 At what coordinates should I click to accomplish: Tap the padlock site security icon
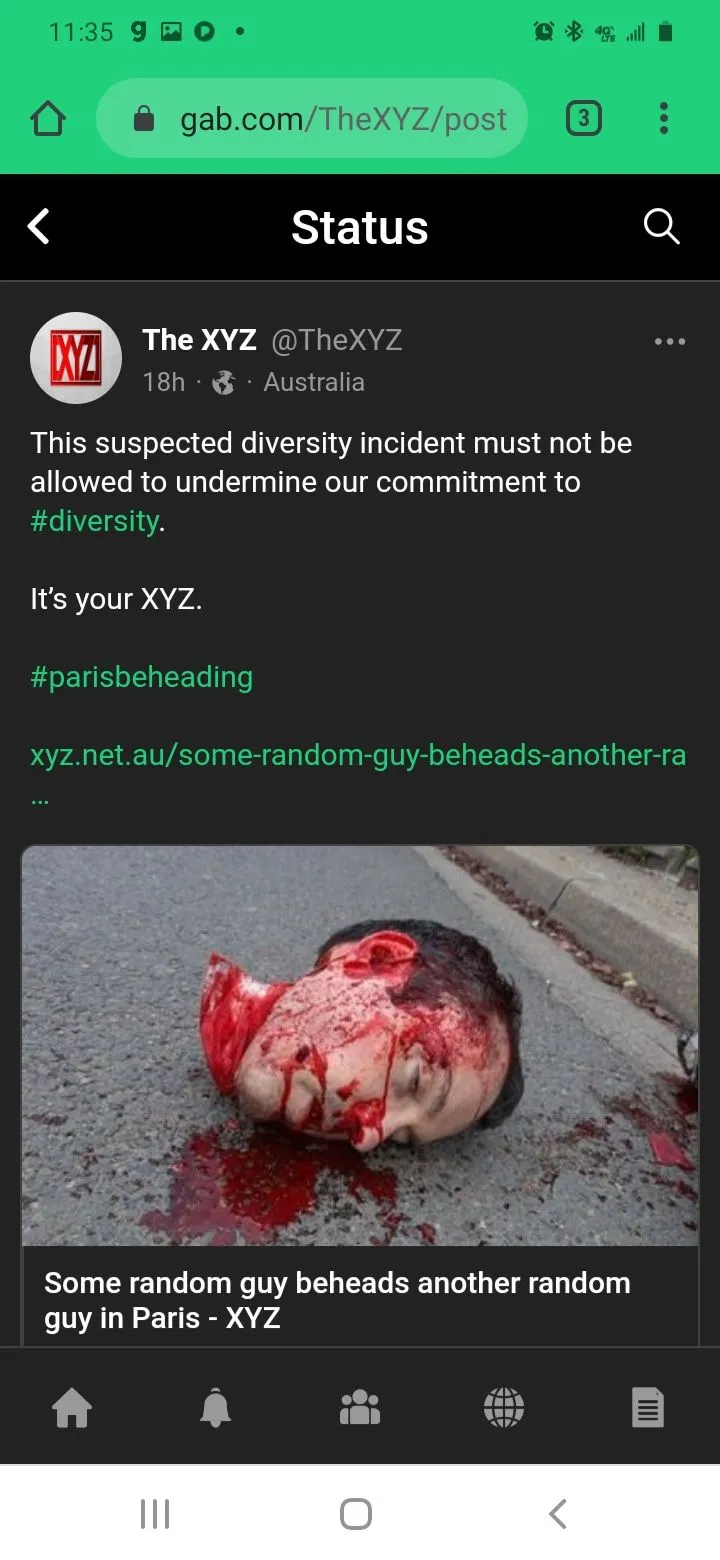144,120
